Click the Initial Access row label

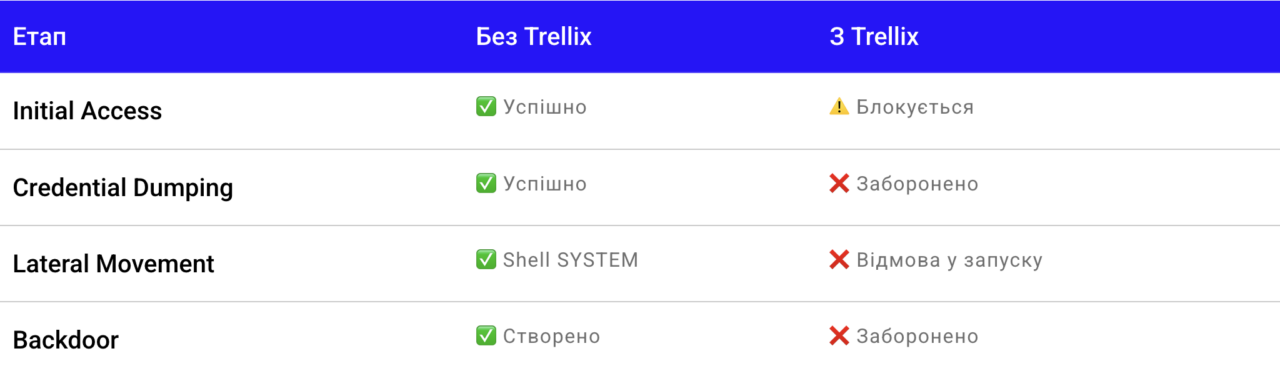click(87, 111)
